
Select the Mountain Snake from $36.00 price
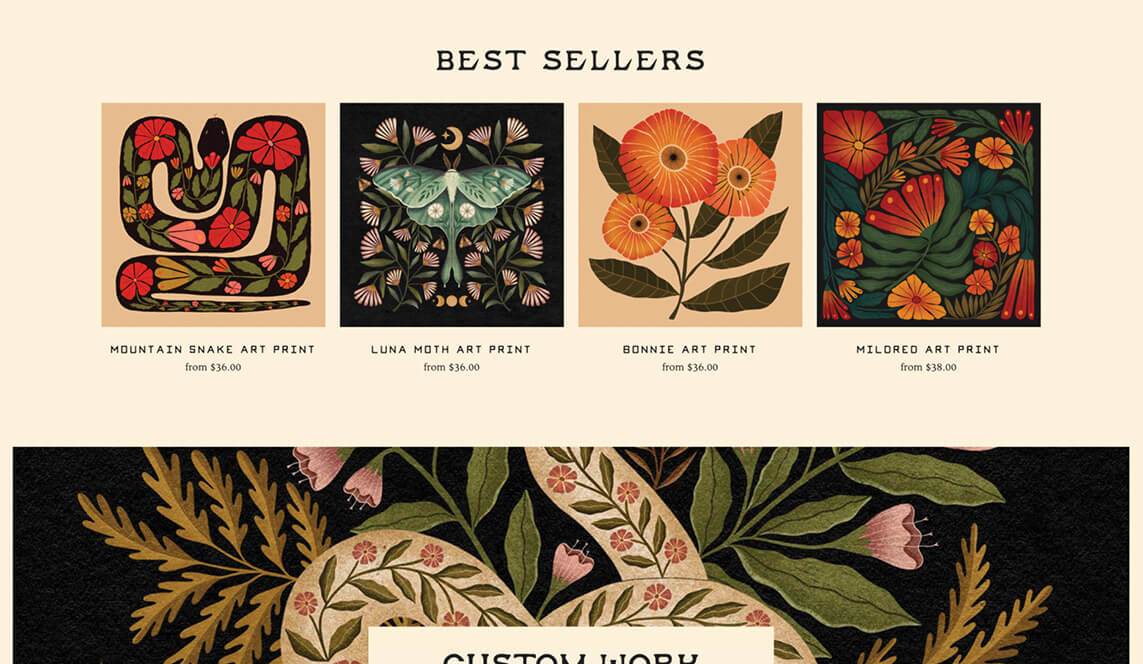[213, 367]
